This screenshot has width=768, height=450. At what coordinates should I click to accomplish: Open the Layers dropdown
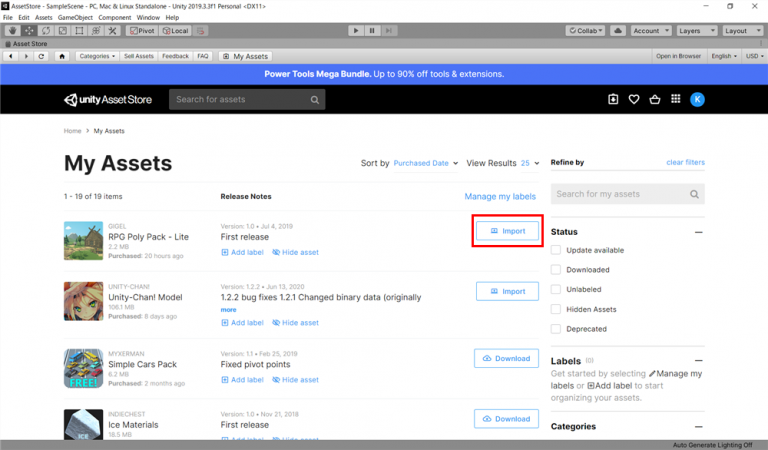[x=697, y=30]
